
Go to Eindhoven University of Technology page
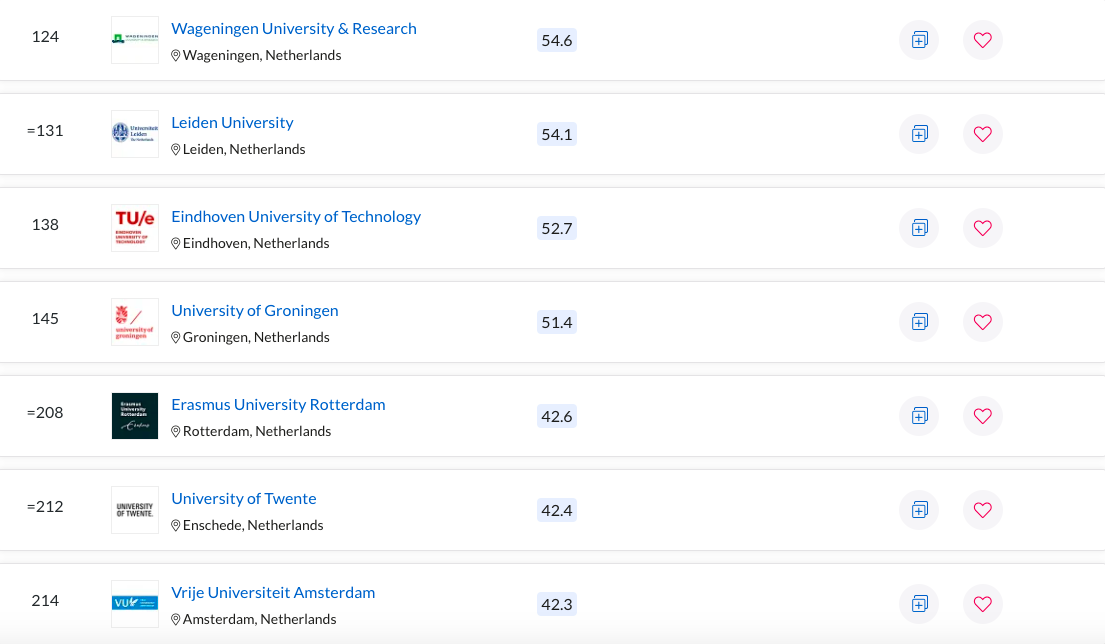(x=296, y=217)
